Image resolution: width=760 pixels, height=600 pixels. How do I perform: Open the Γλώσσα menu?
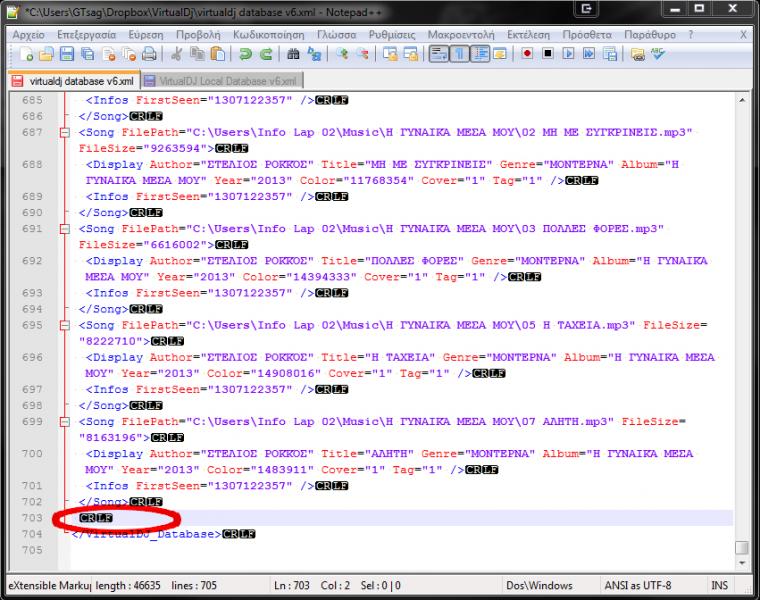tap(336, 35)
